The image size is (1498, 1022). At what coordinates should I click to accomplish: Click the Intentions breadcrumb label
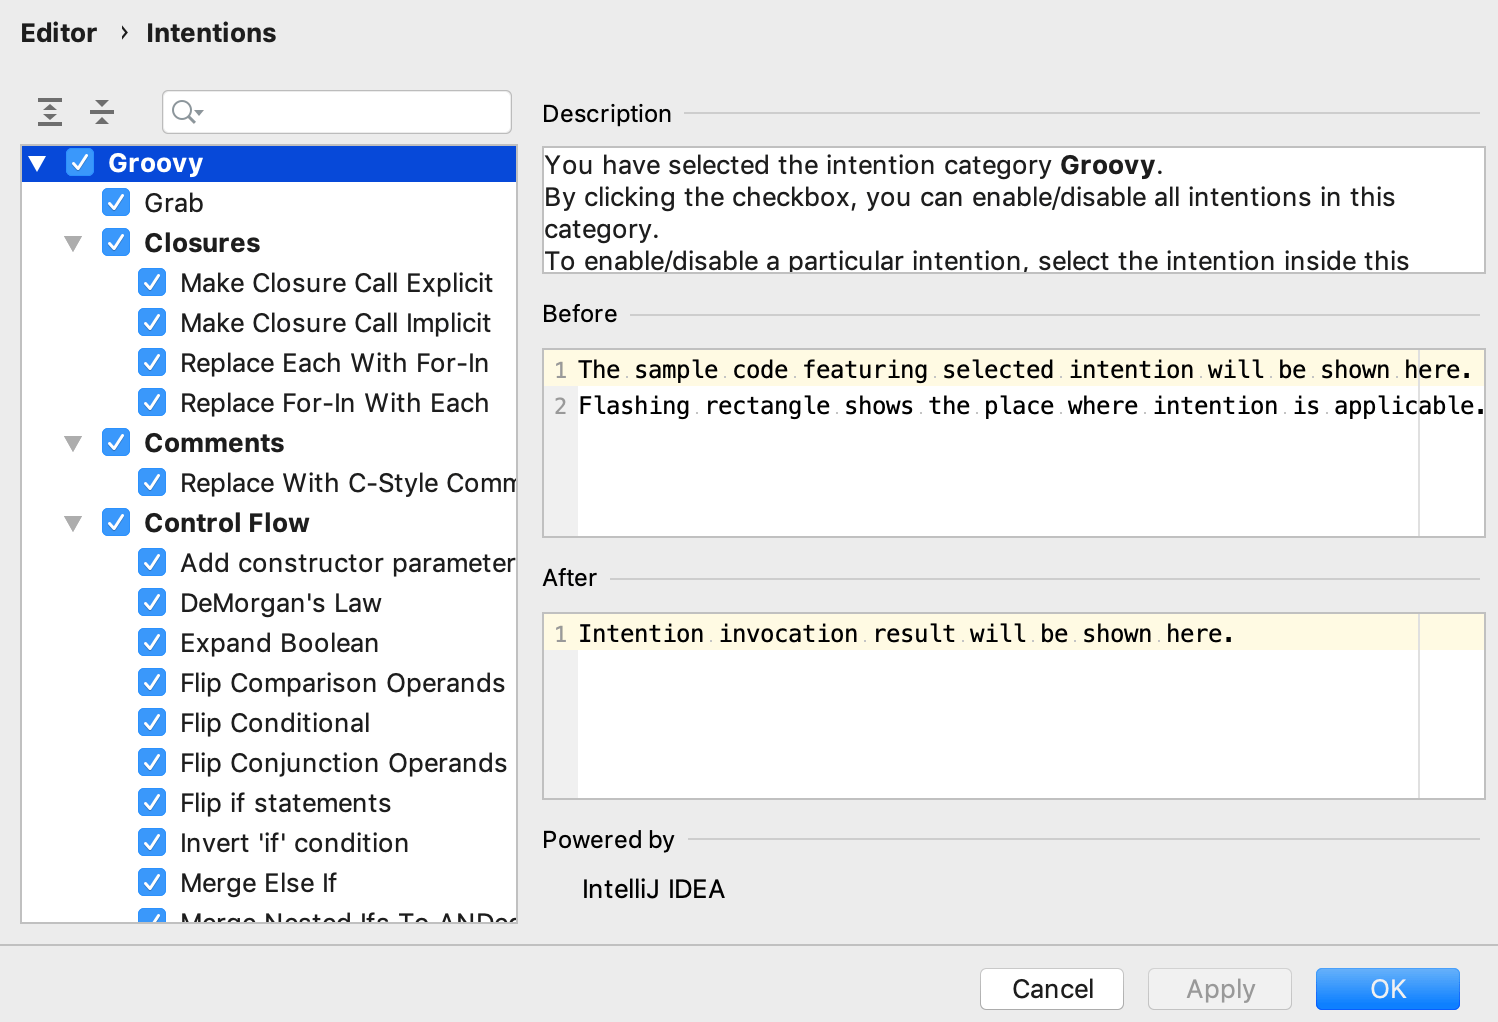210,32
